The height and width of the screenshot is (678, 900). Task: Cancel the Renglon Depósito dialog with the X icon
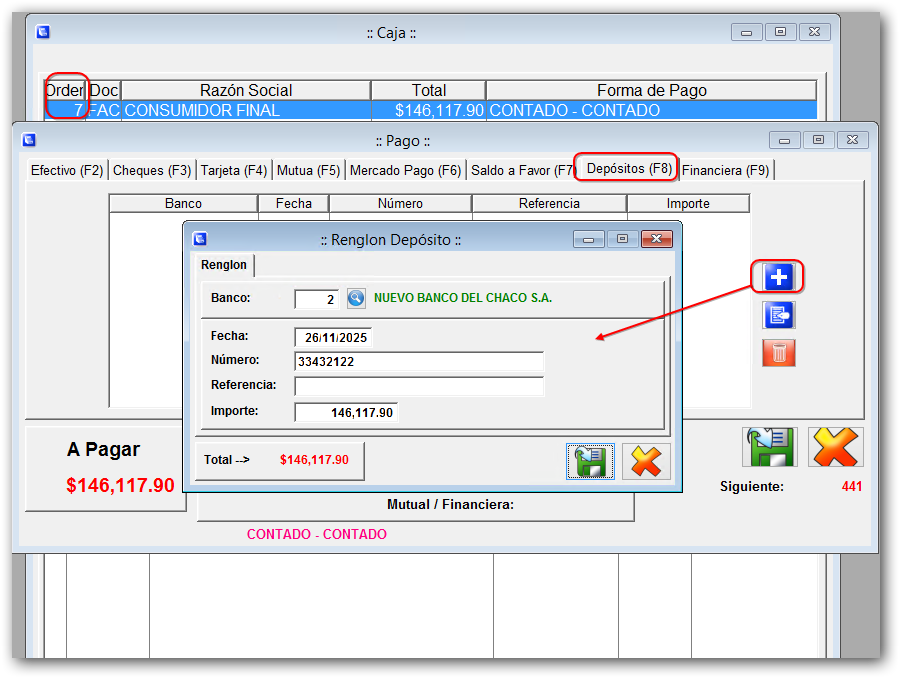coord(646,461)
